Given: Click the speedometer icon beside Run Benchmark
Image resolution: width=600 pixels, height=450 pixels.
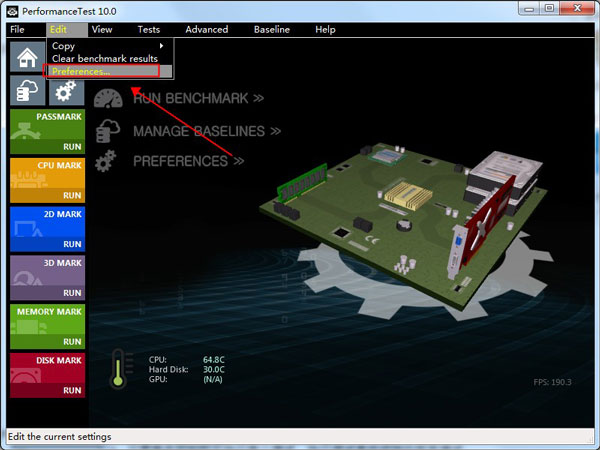Looking at the screenshot, I should click(x=108, y=99).
